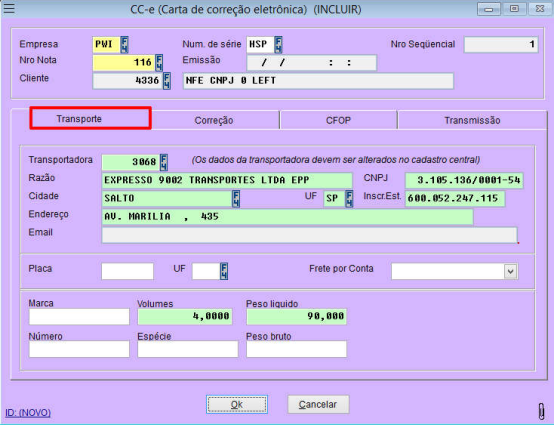The width and height of the screenshot is (554, 426).
Task: Focus the Peso bruto input field
Action: (296, 349)
